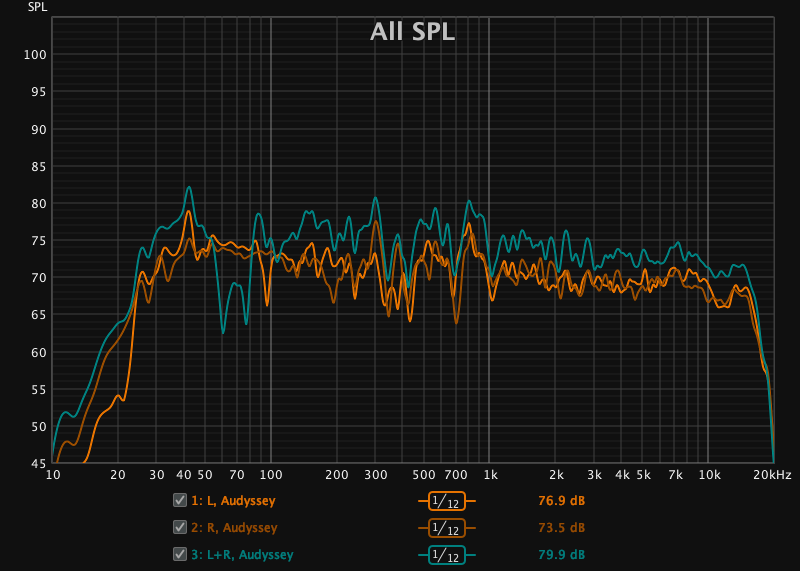Select the '3: L+R, Audyssey' legend label
The height and width of the screenshot is (571, 800).
coord(242,554)
